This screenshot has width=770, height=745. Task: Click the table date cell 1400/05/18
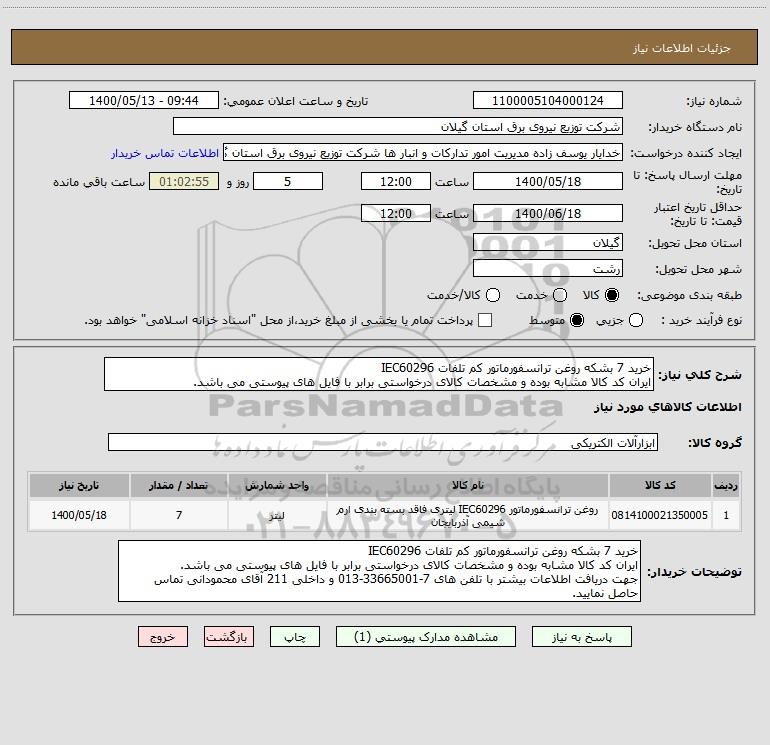[79, 515]
